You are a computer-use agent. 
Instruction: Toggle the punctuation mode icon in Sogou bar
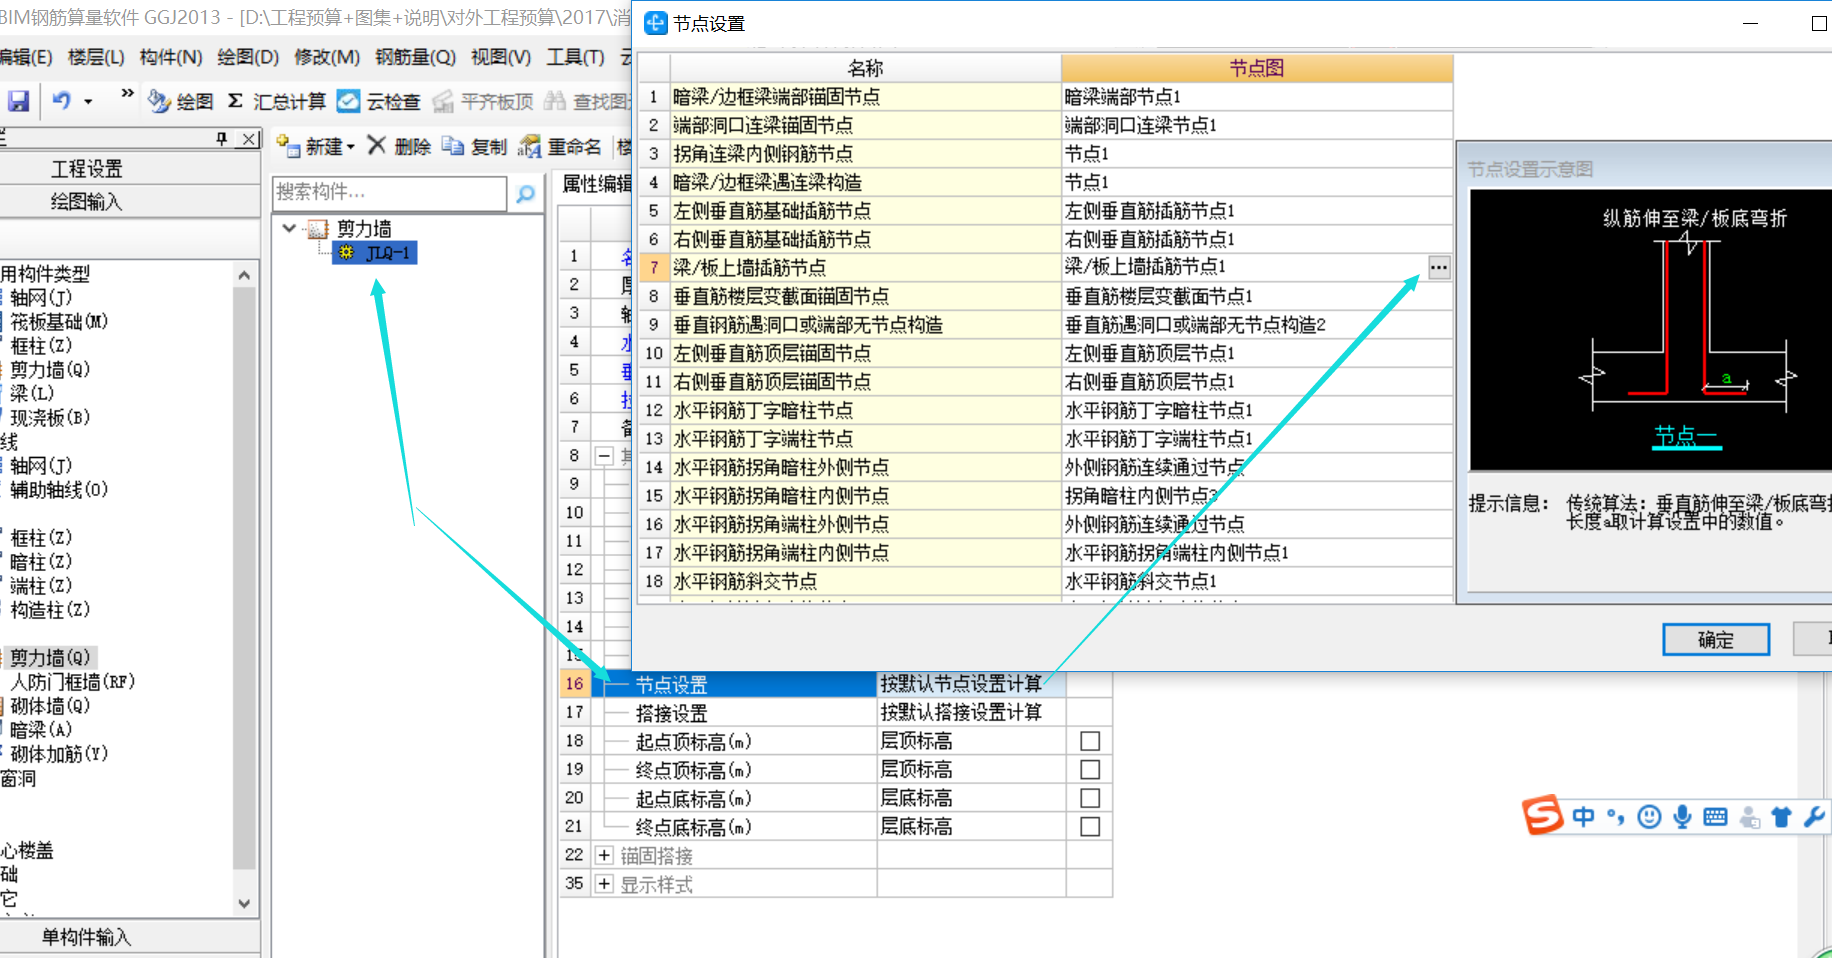(x=1616, y=817)
